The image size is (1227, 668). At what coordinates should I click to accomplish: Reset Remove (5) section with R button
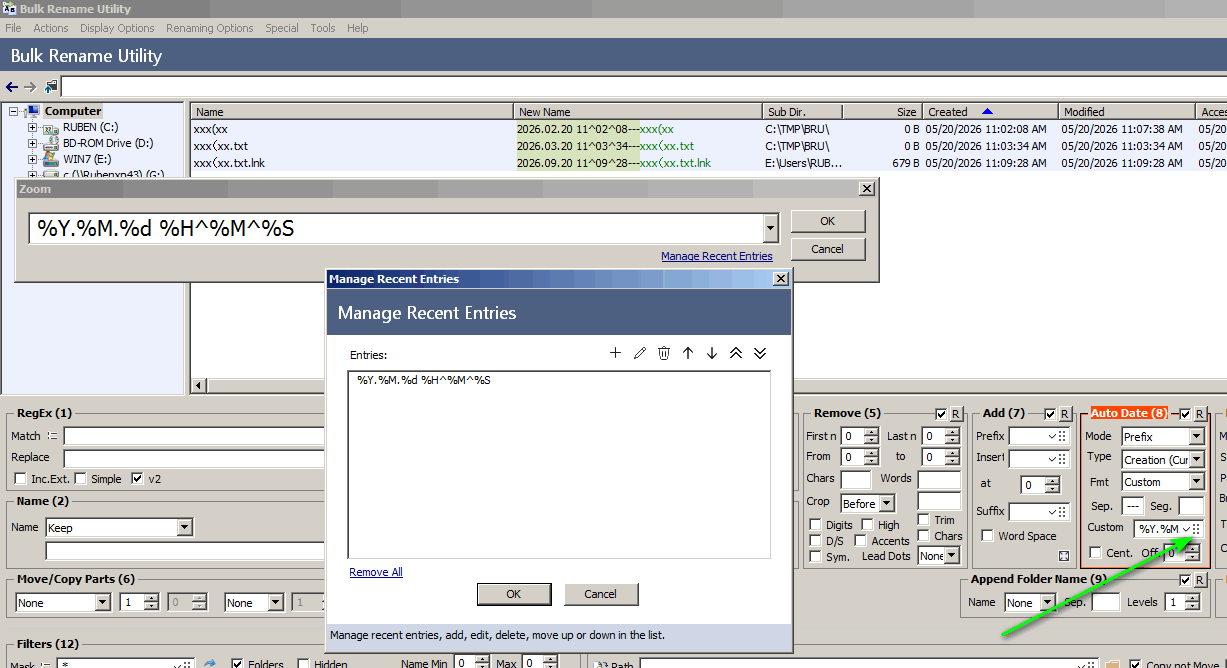click(x=956, y=414)
